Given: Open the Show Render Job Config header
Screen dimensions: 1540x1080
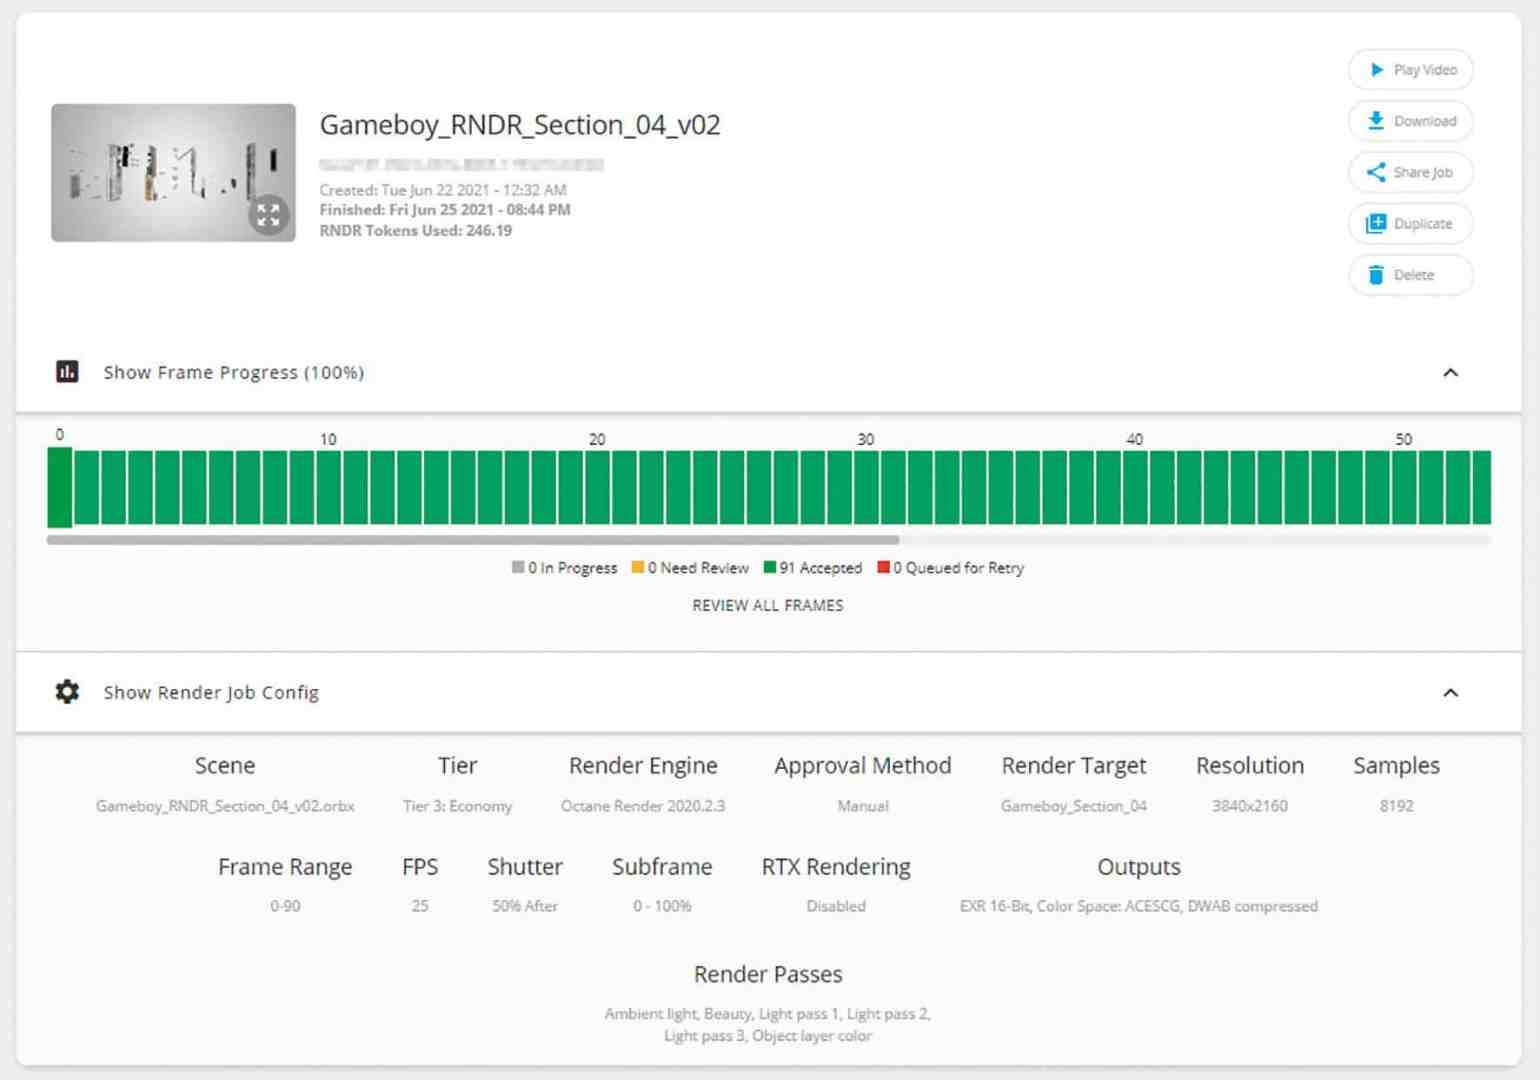Looking at the screenshot, I should click(x=211, y=691).
